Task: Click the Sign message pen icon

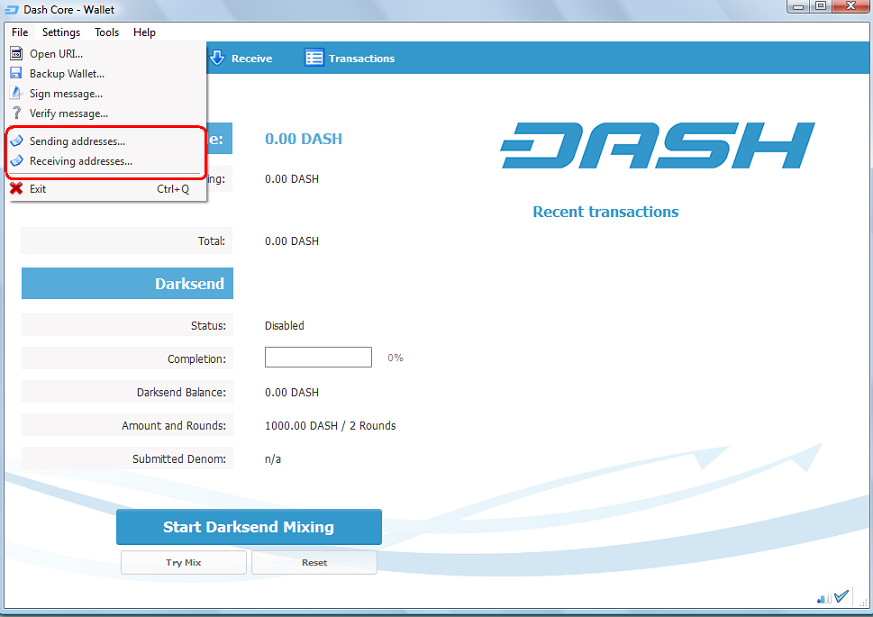Action: click(x=17, y=93)
